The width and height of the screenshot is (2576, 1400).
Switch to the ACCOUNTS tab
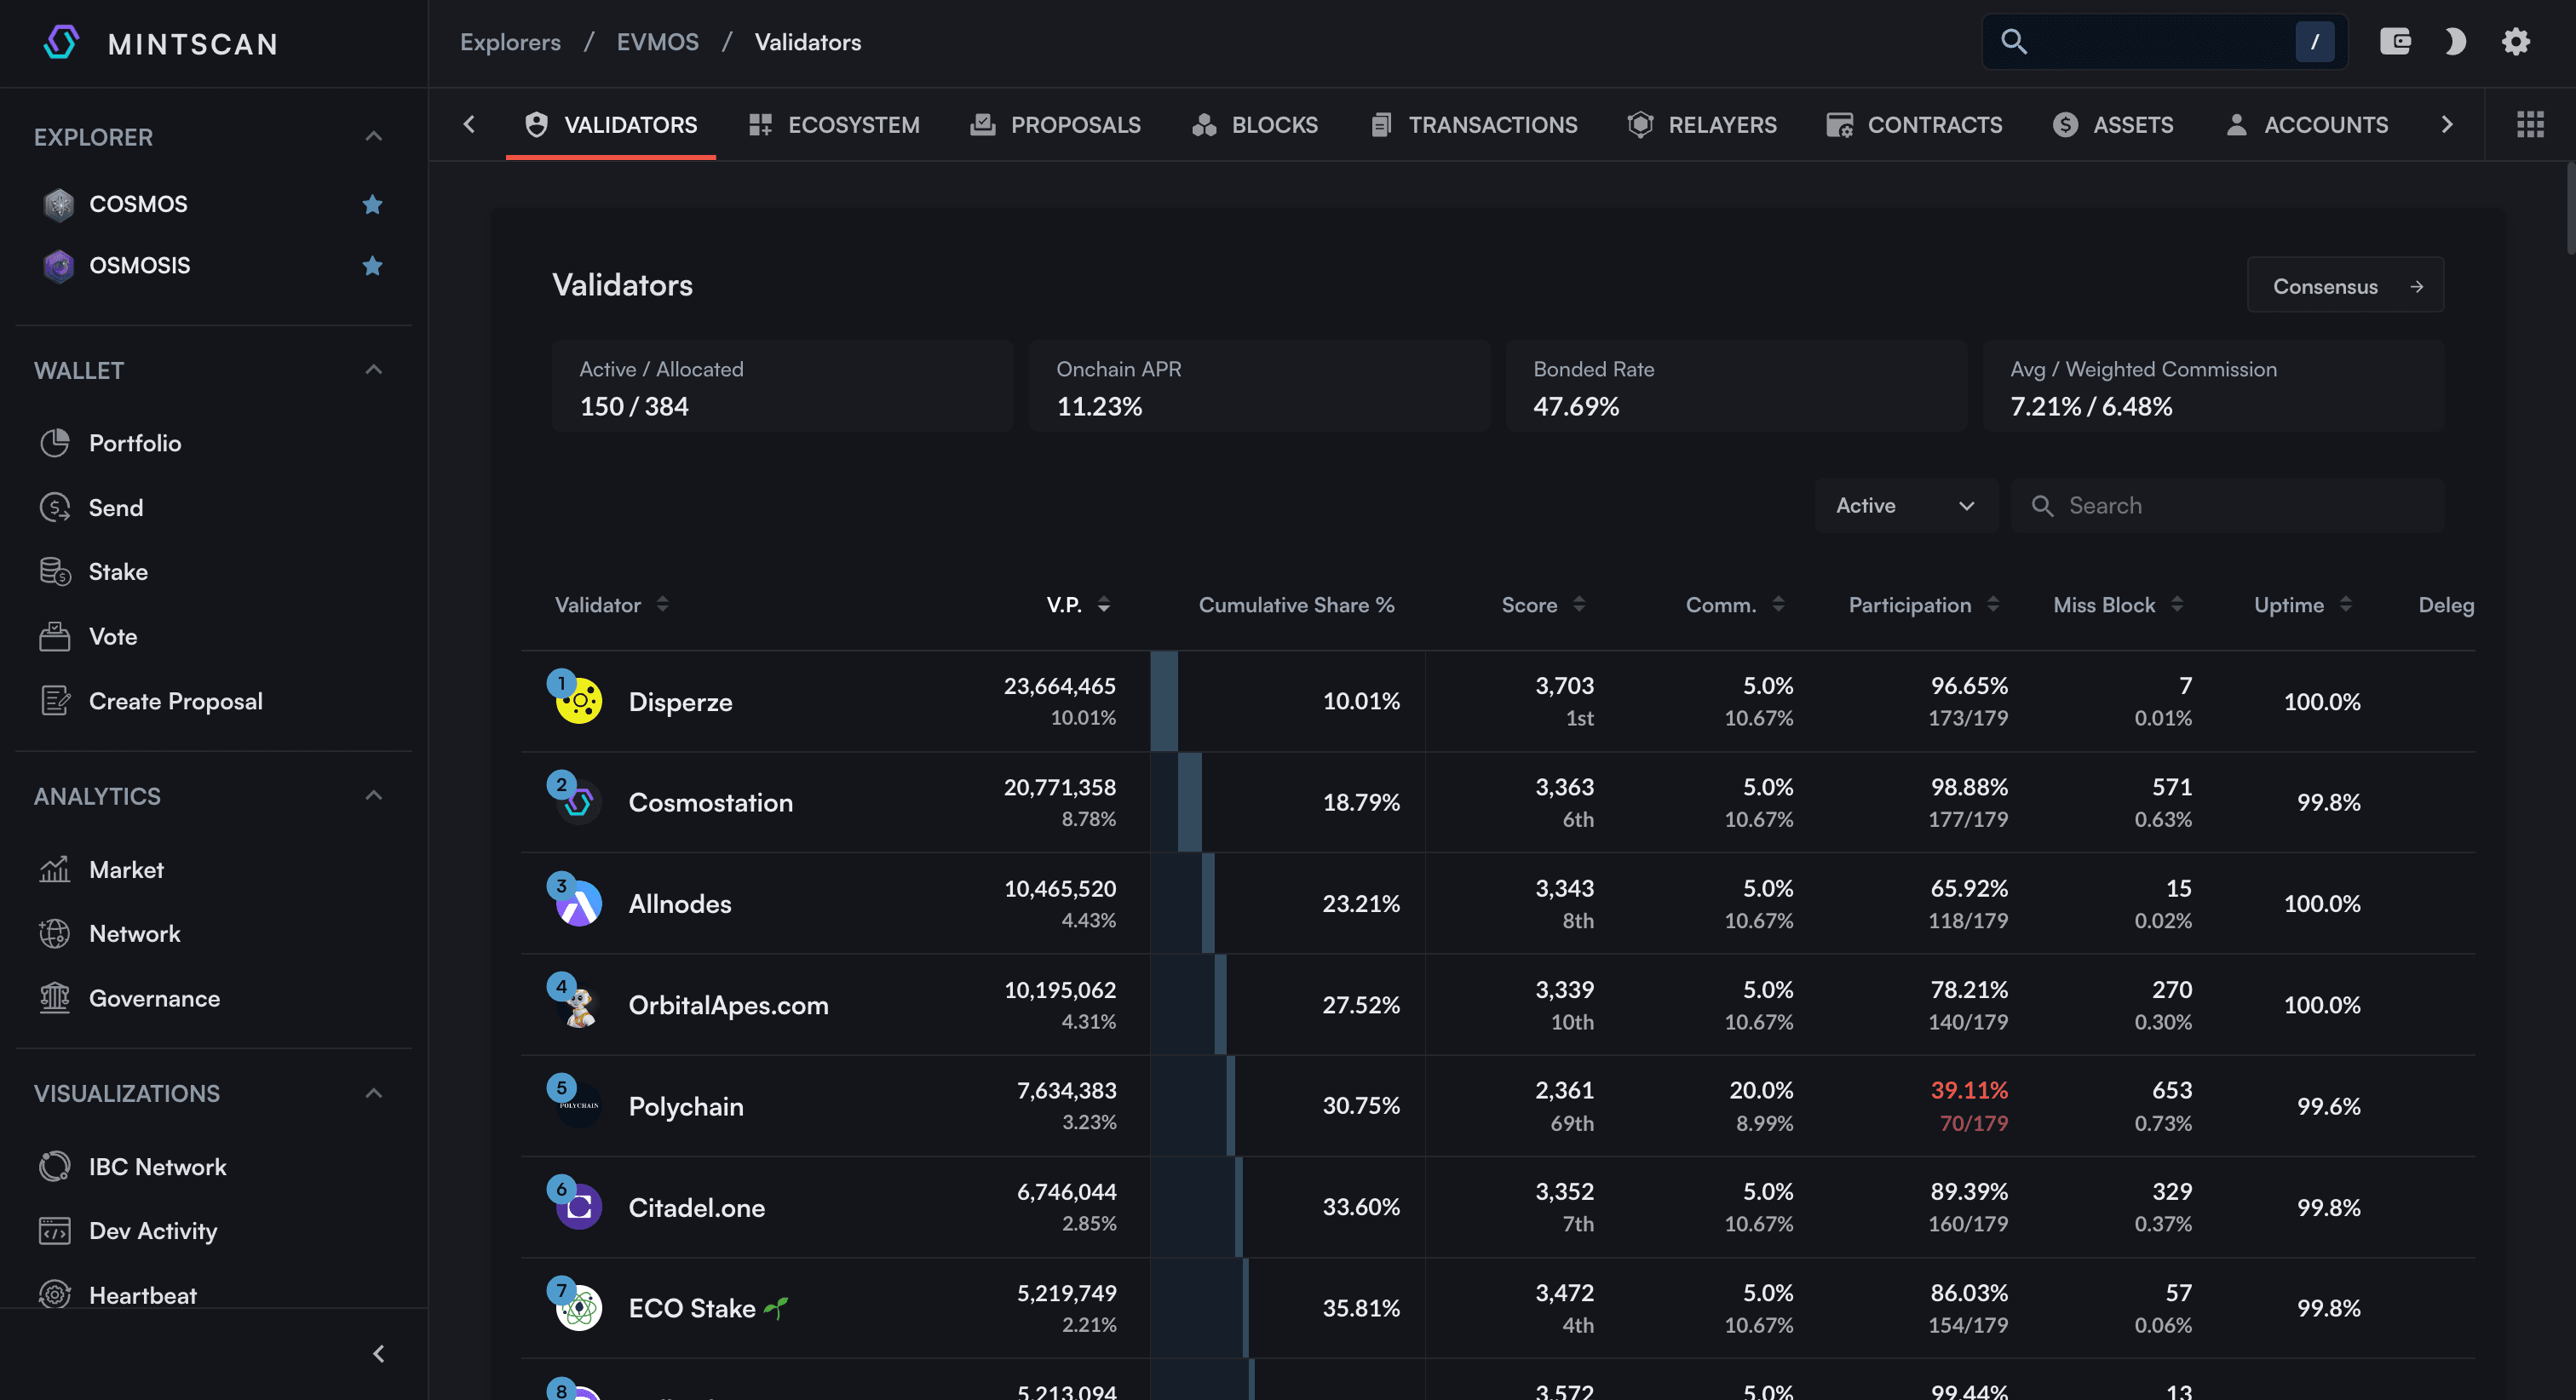(x=2306, y=125)
